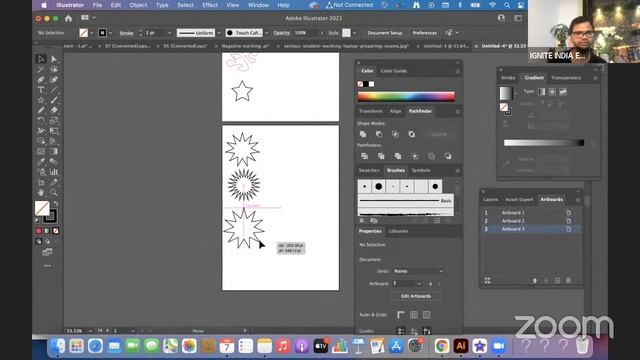Click the Expand button in Pathfinder
The height and width of the screenshot is (360, 640).
[x=439, y=134]
